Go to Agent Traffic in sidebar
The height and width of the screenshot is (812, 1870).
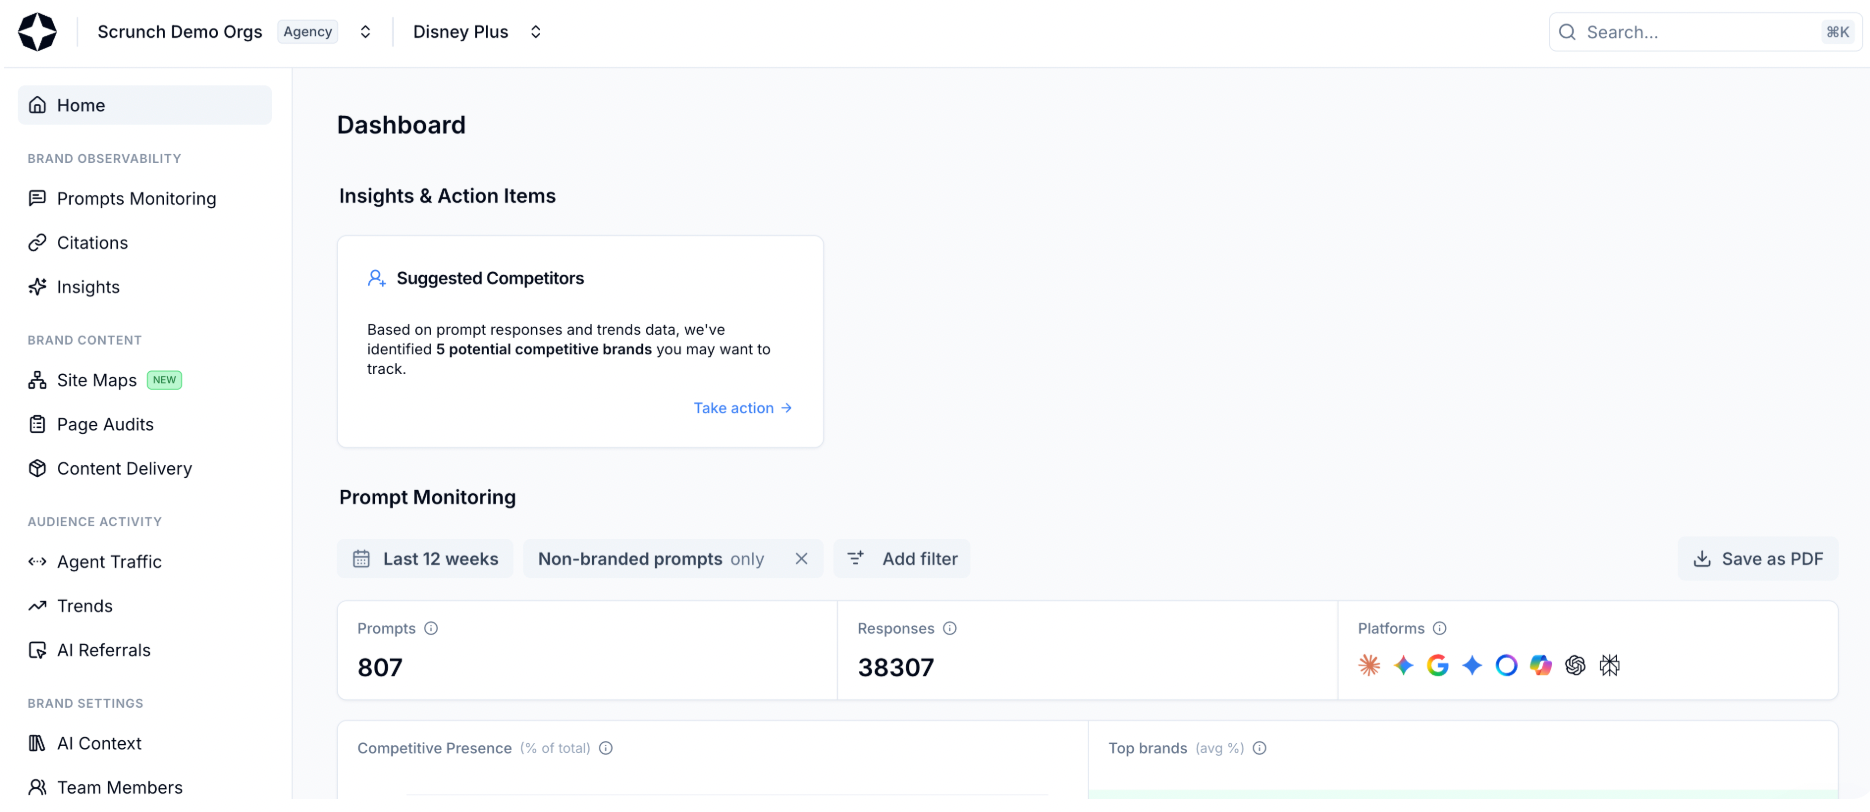pos(109,562)
